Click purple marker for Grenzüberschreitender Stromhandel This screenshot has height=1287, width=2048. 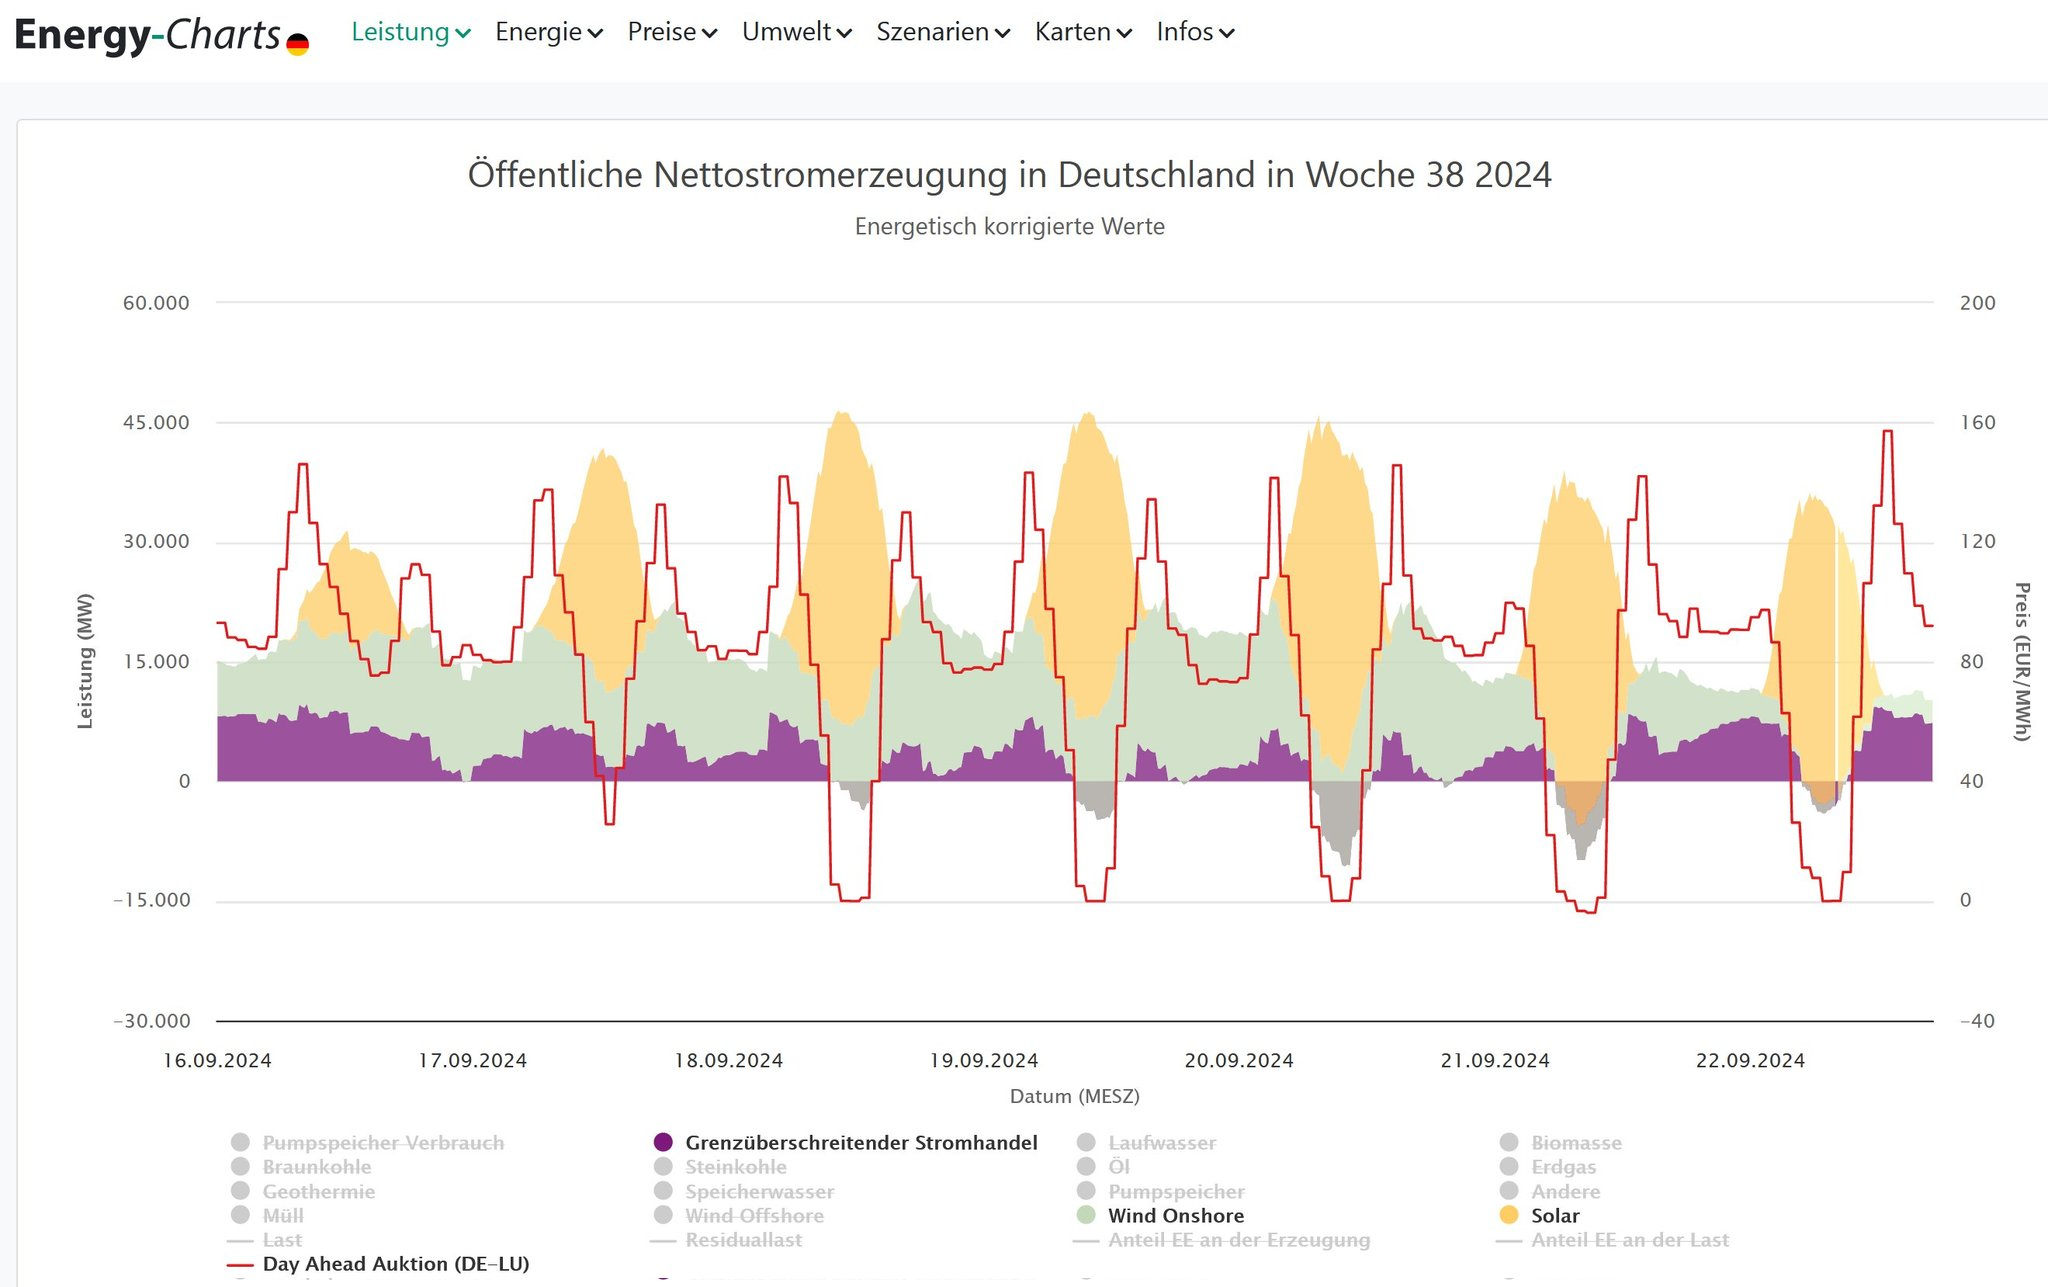[x=663, y=1142]
